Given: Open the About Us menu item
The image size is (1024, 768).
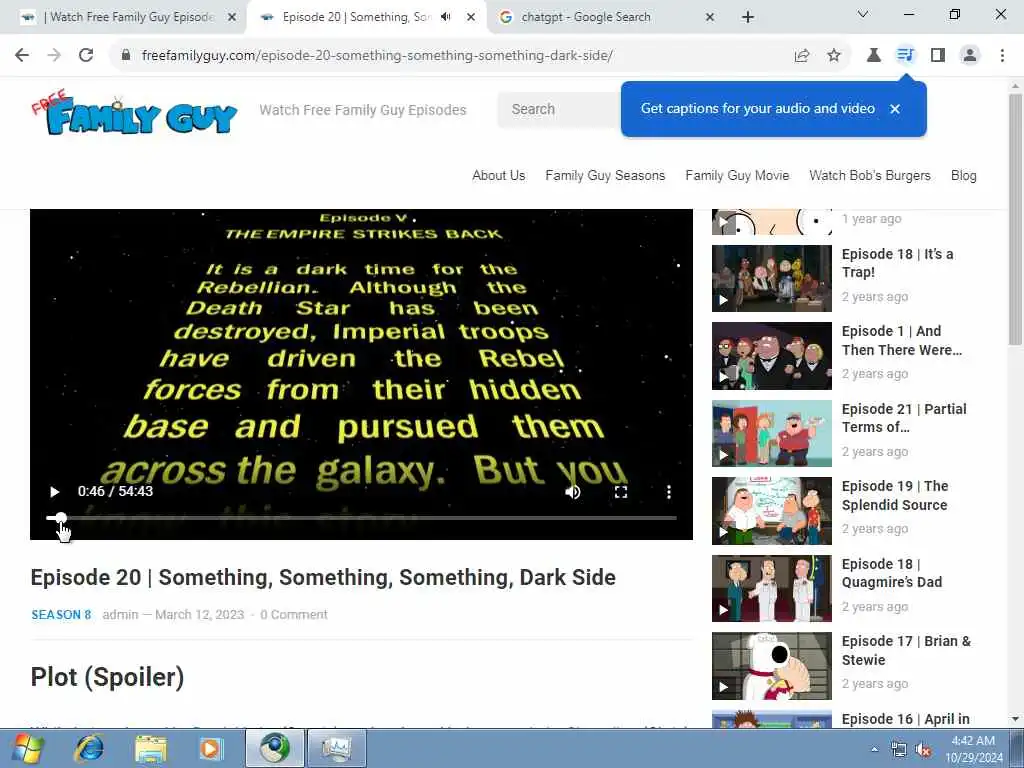Looking at the screenshot, I should (x=498, y=176).
